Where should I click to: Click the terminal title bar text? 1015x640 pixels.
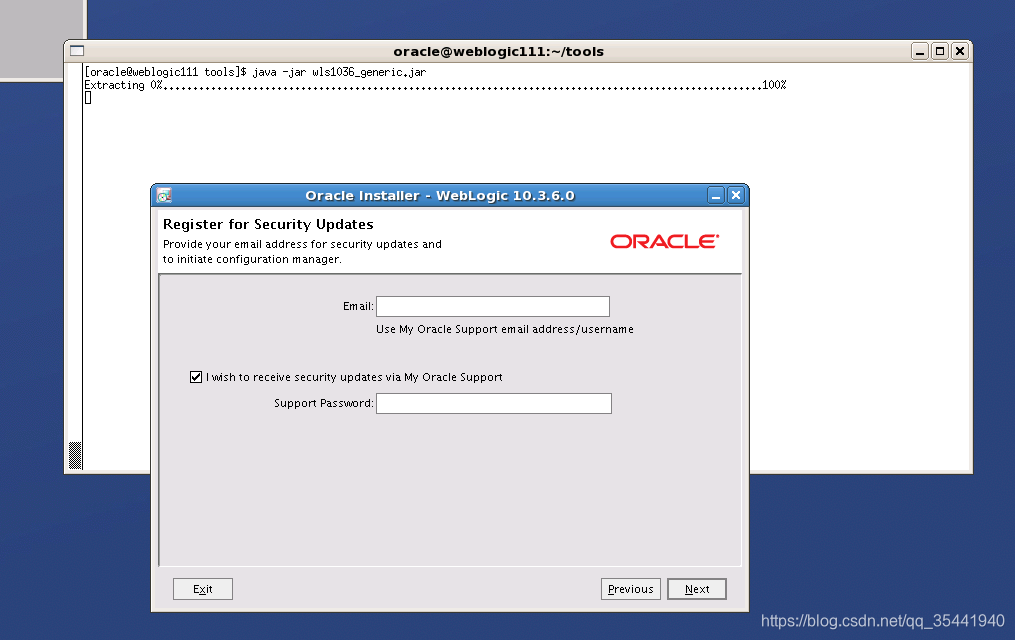click(x=498, y=52)
